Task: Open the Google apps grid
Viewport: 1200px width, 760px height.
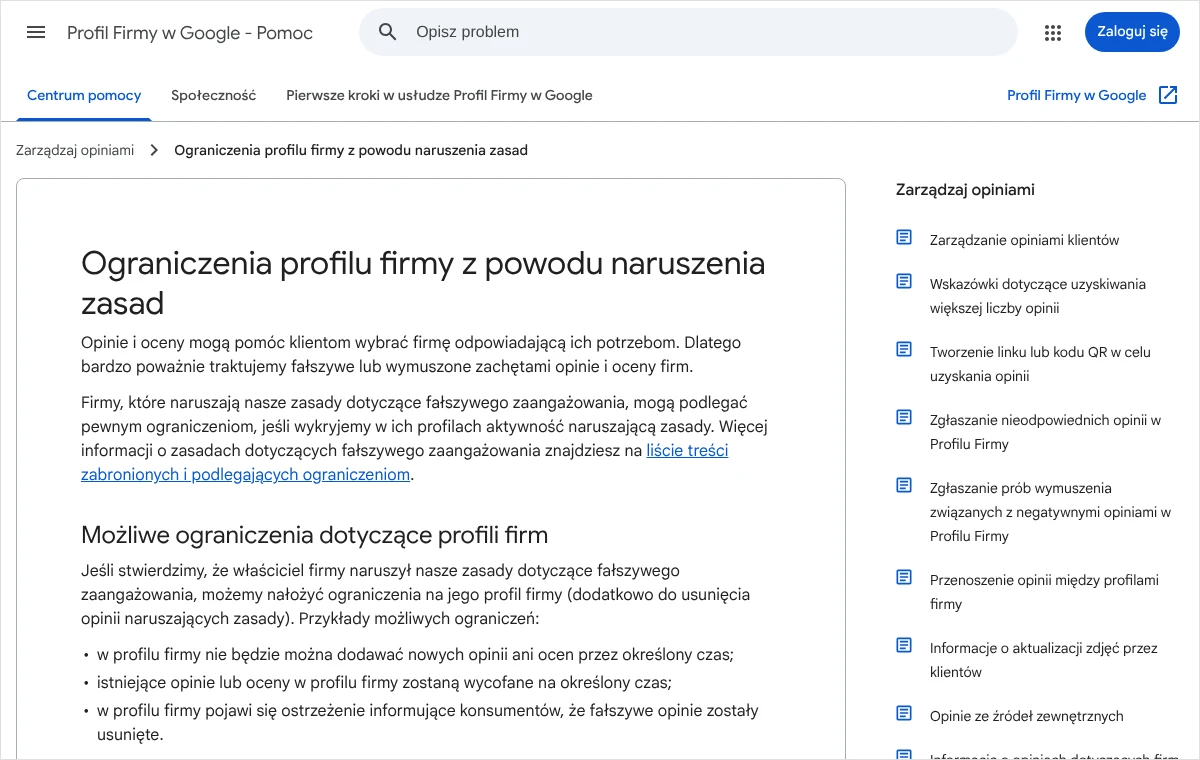Action: pos(1052,32)
